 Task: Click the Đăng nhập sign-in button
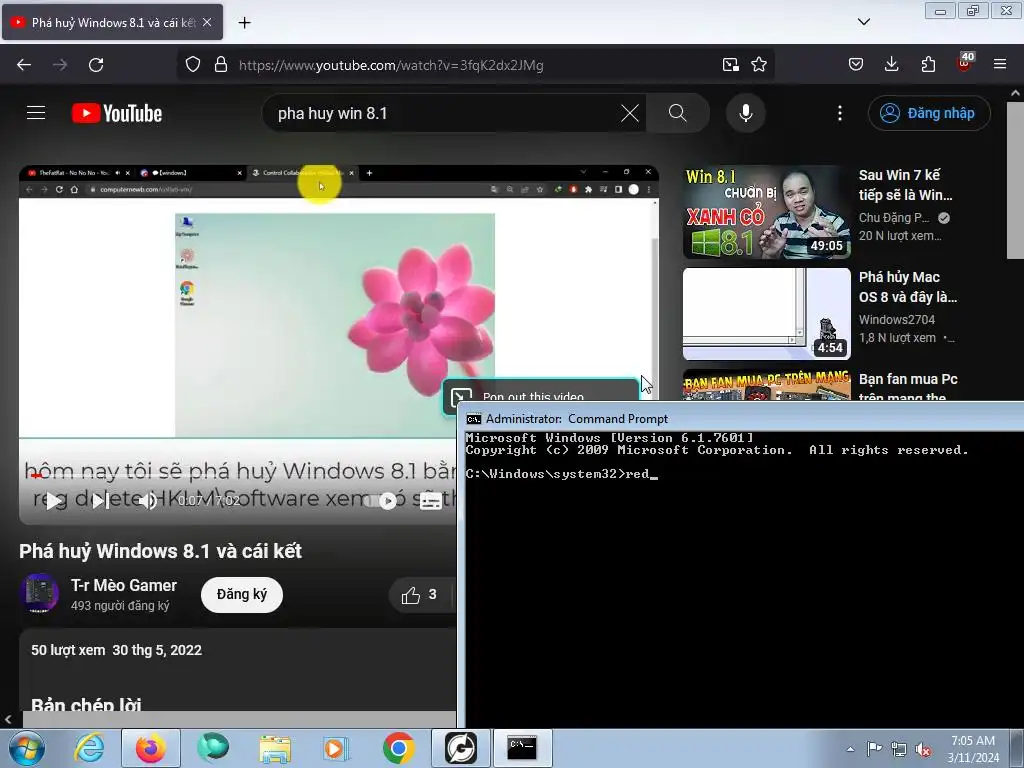click(929, 113)
